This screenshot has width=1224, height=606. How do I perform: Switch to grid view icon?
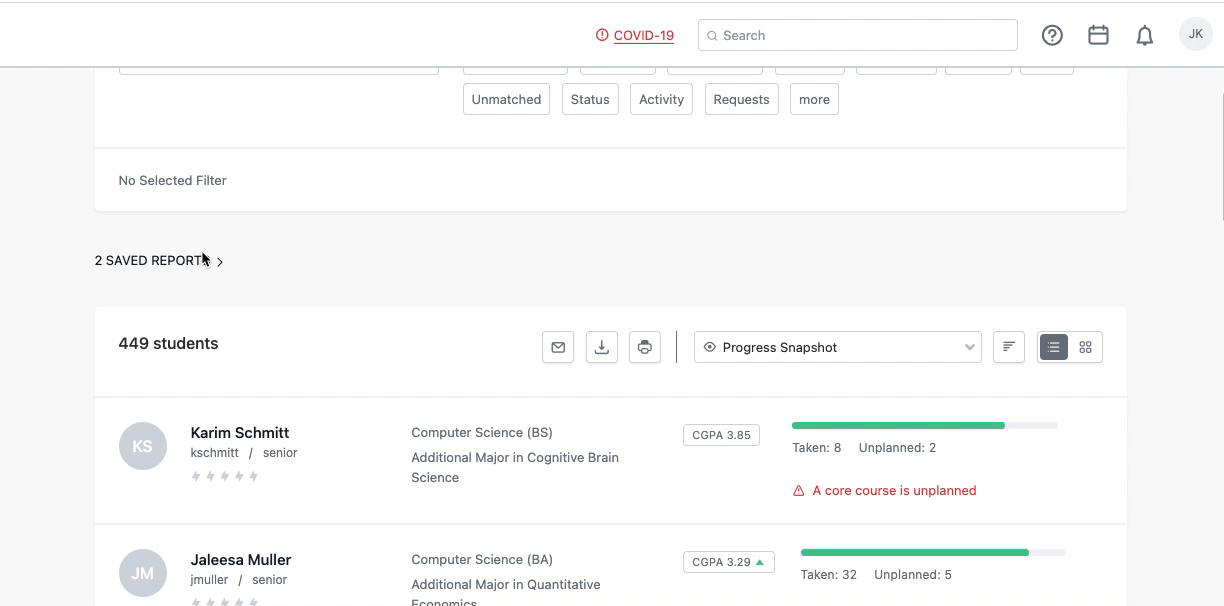click(1086, 347)
